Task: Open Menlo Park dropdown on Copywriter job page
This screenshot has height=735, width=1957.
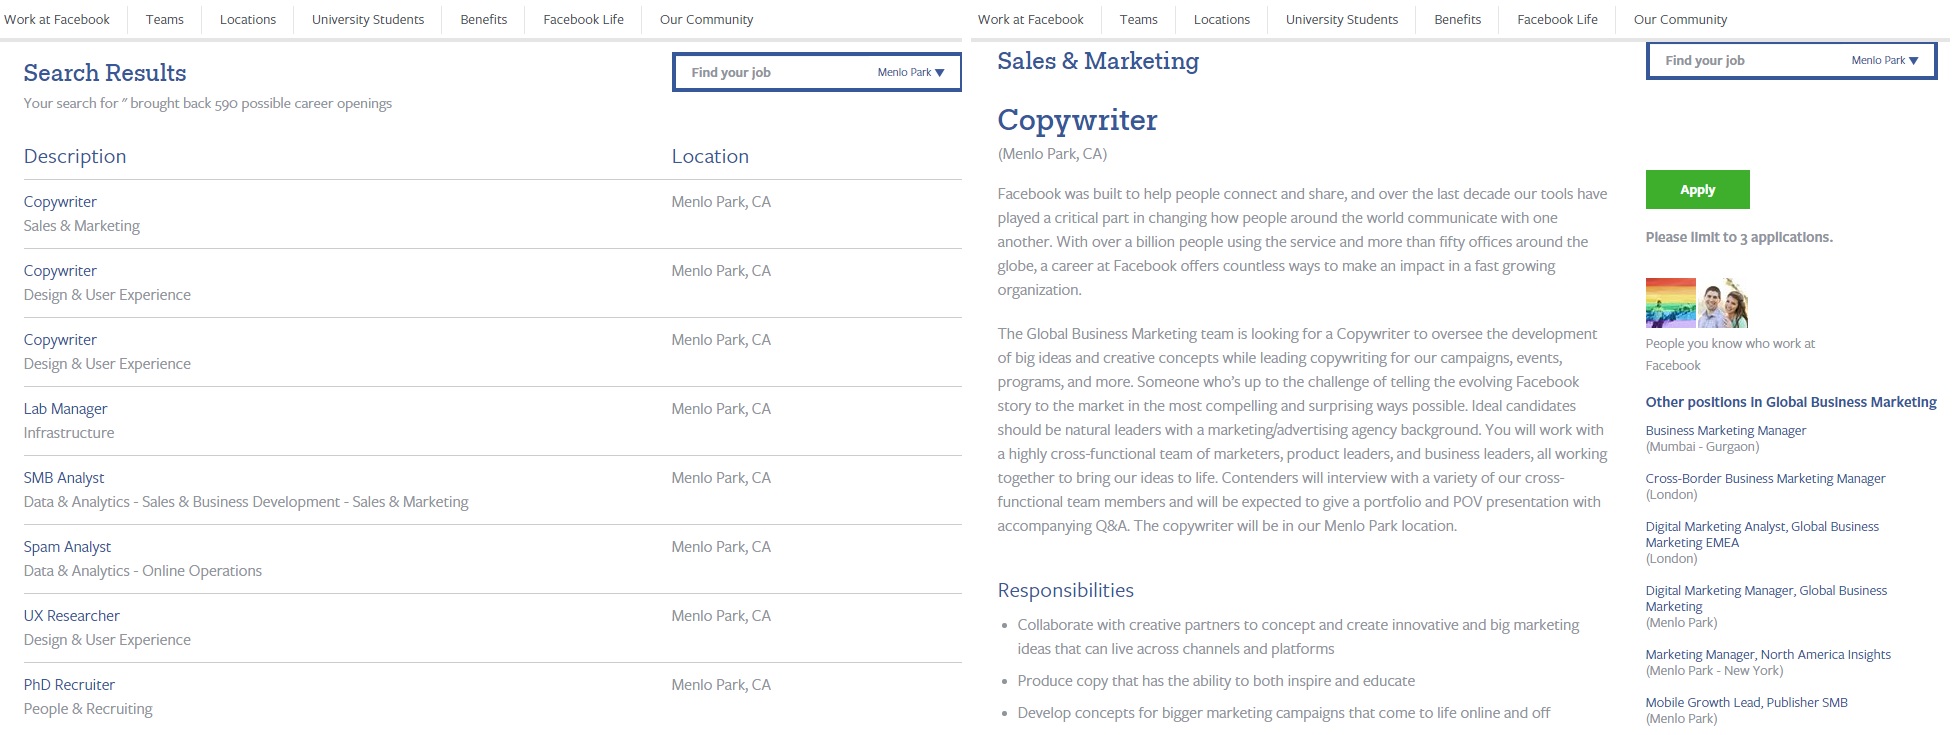Action: pos(1885,60)
